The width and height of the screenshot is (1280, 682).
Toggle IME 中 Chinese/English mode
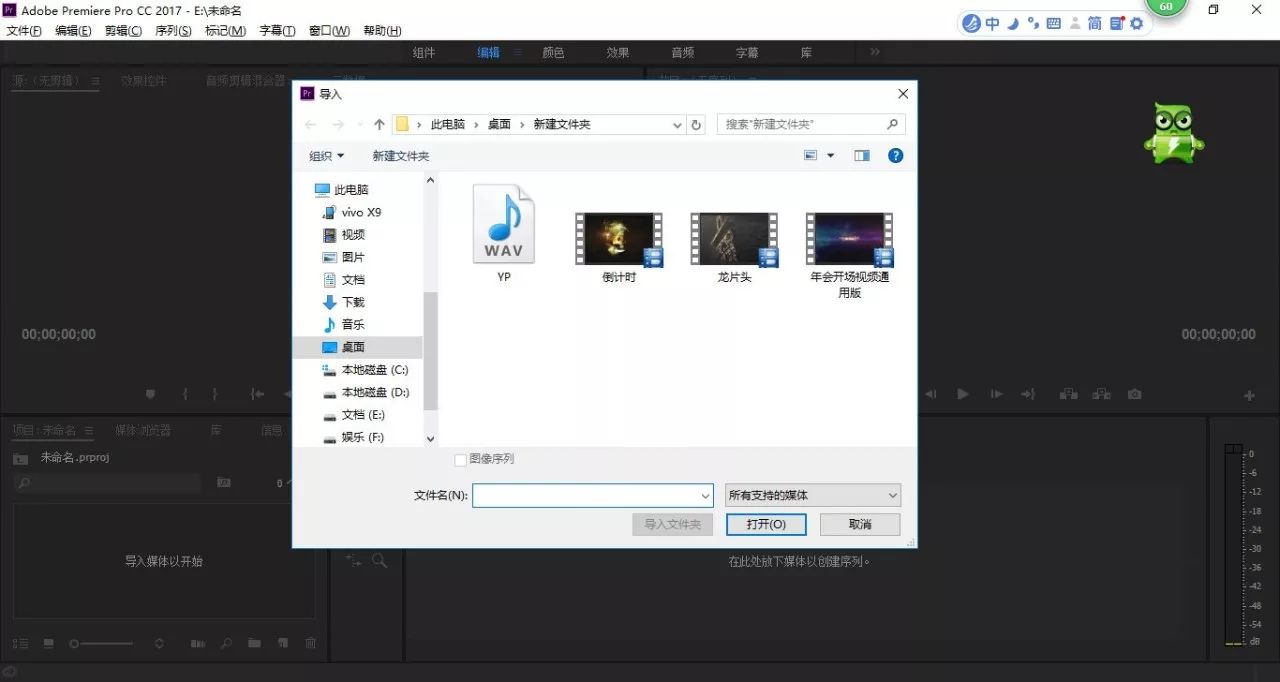(992, 23)
